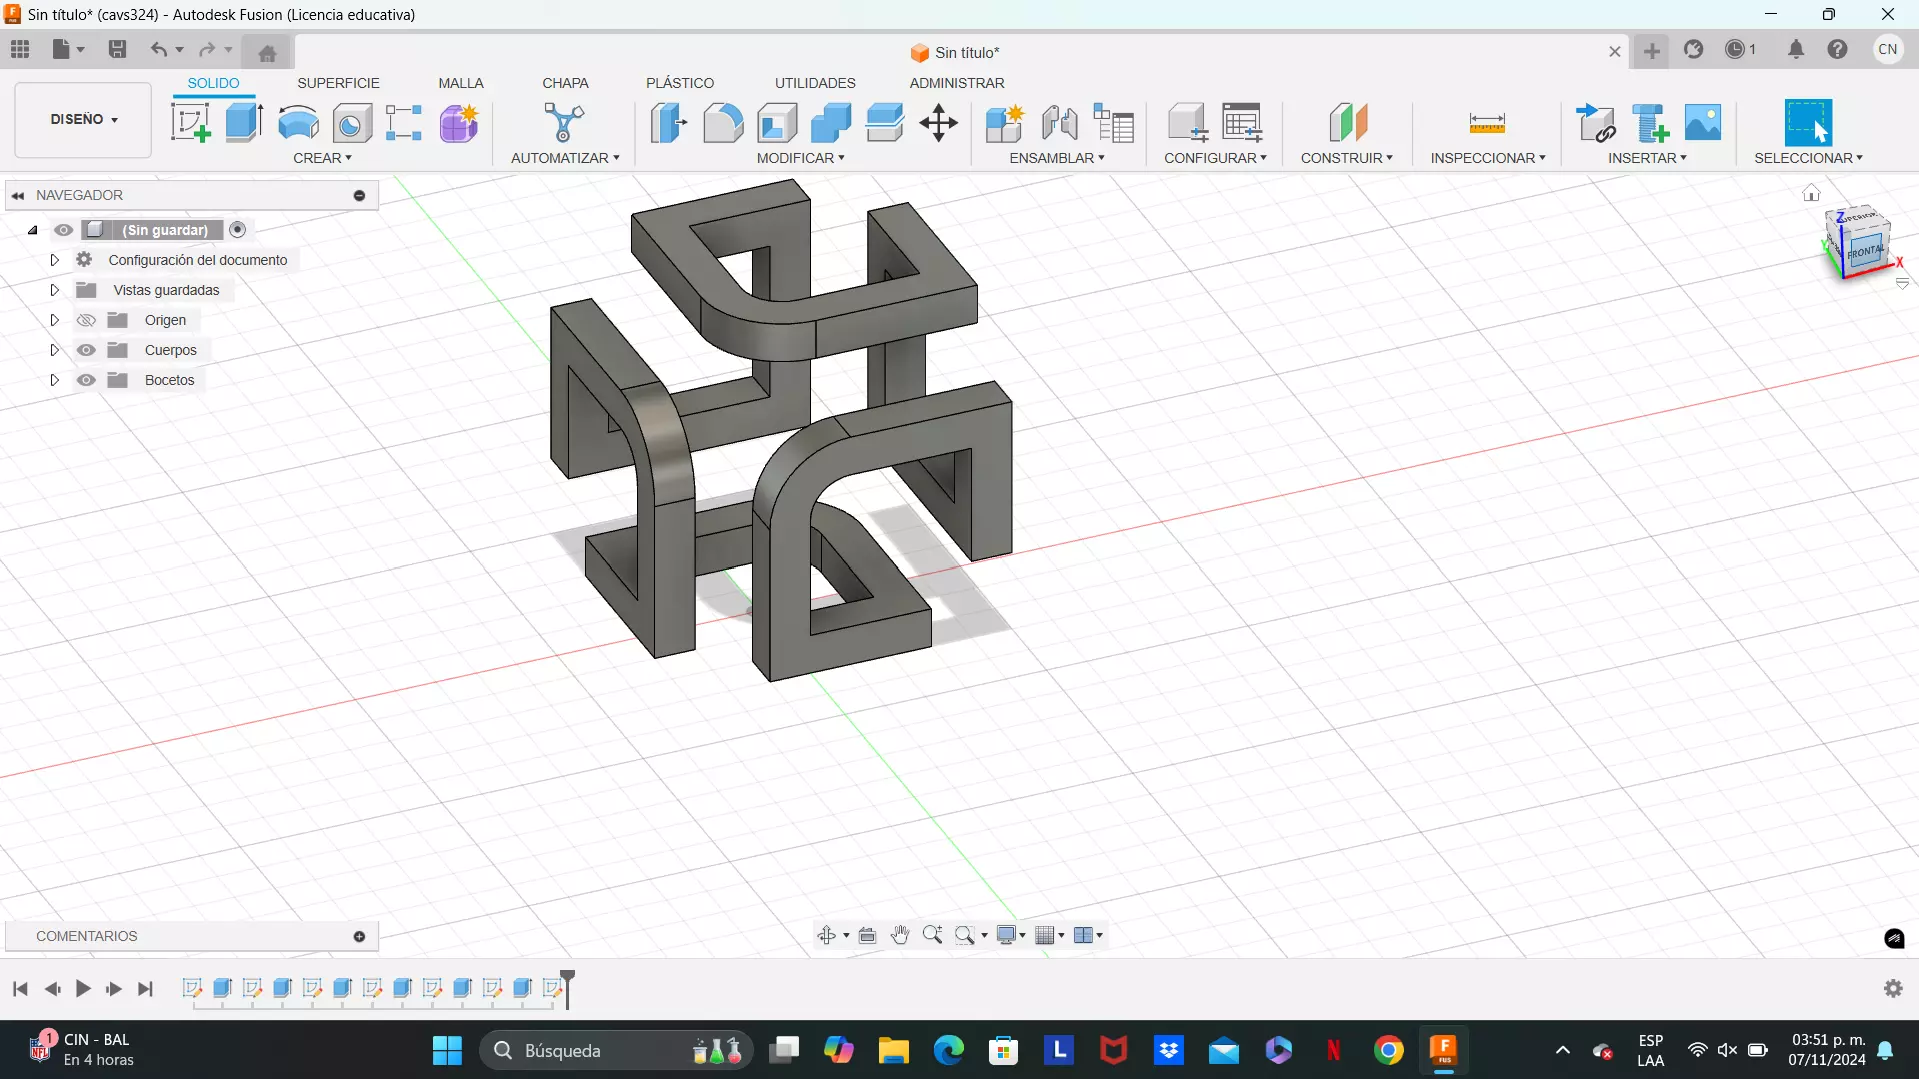Select the Create Sketch tool
The image size is (1919, 1079).
click(x=190, y=123)
